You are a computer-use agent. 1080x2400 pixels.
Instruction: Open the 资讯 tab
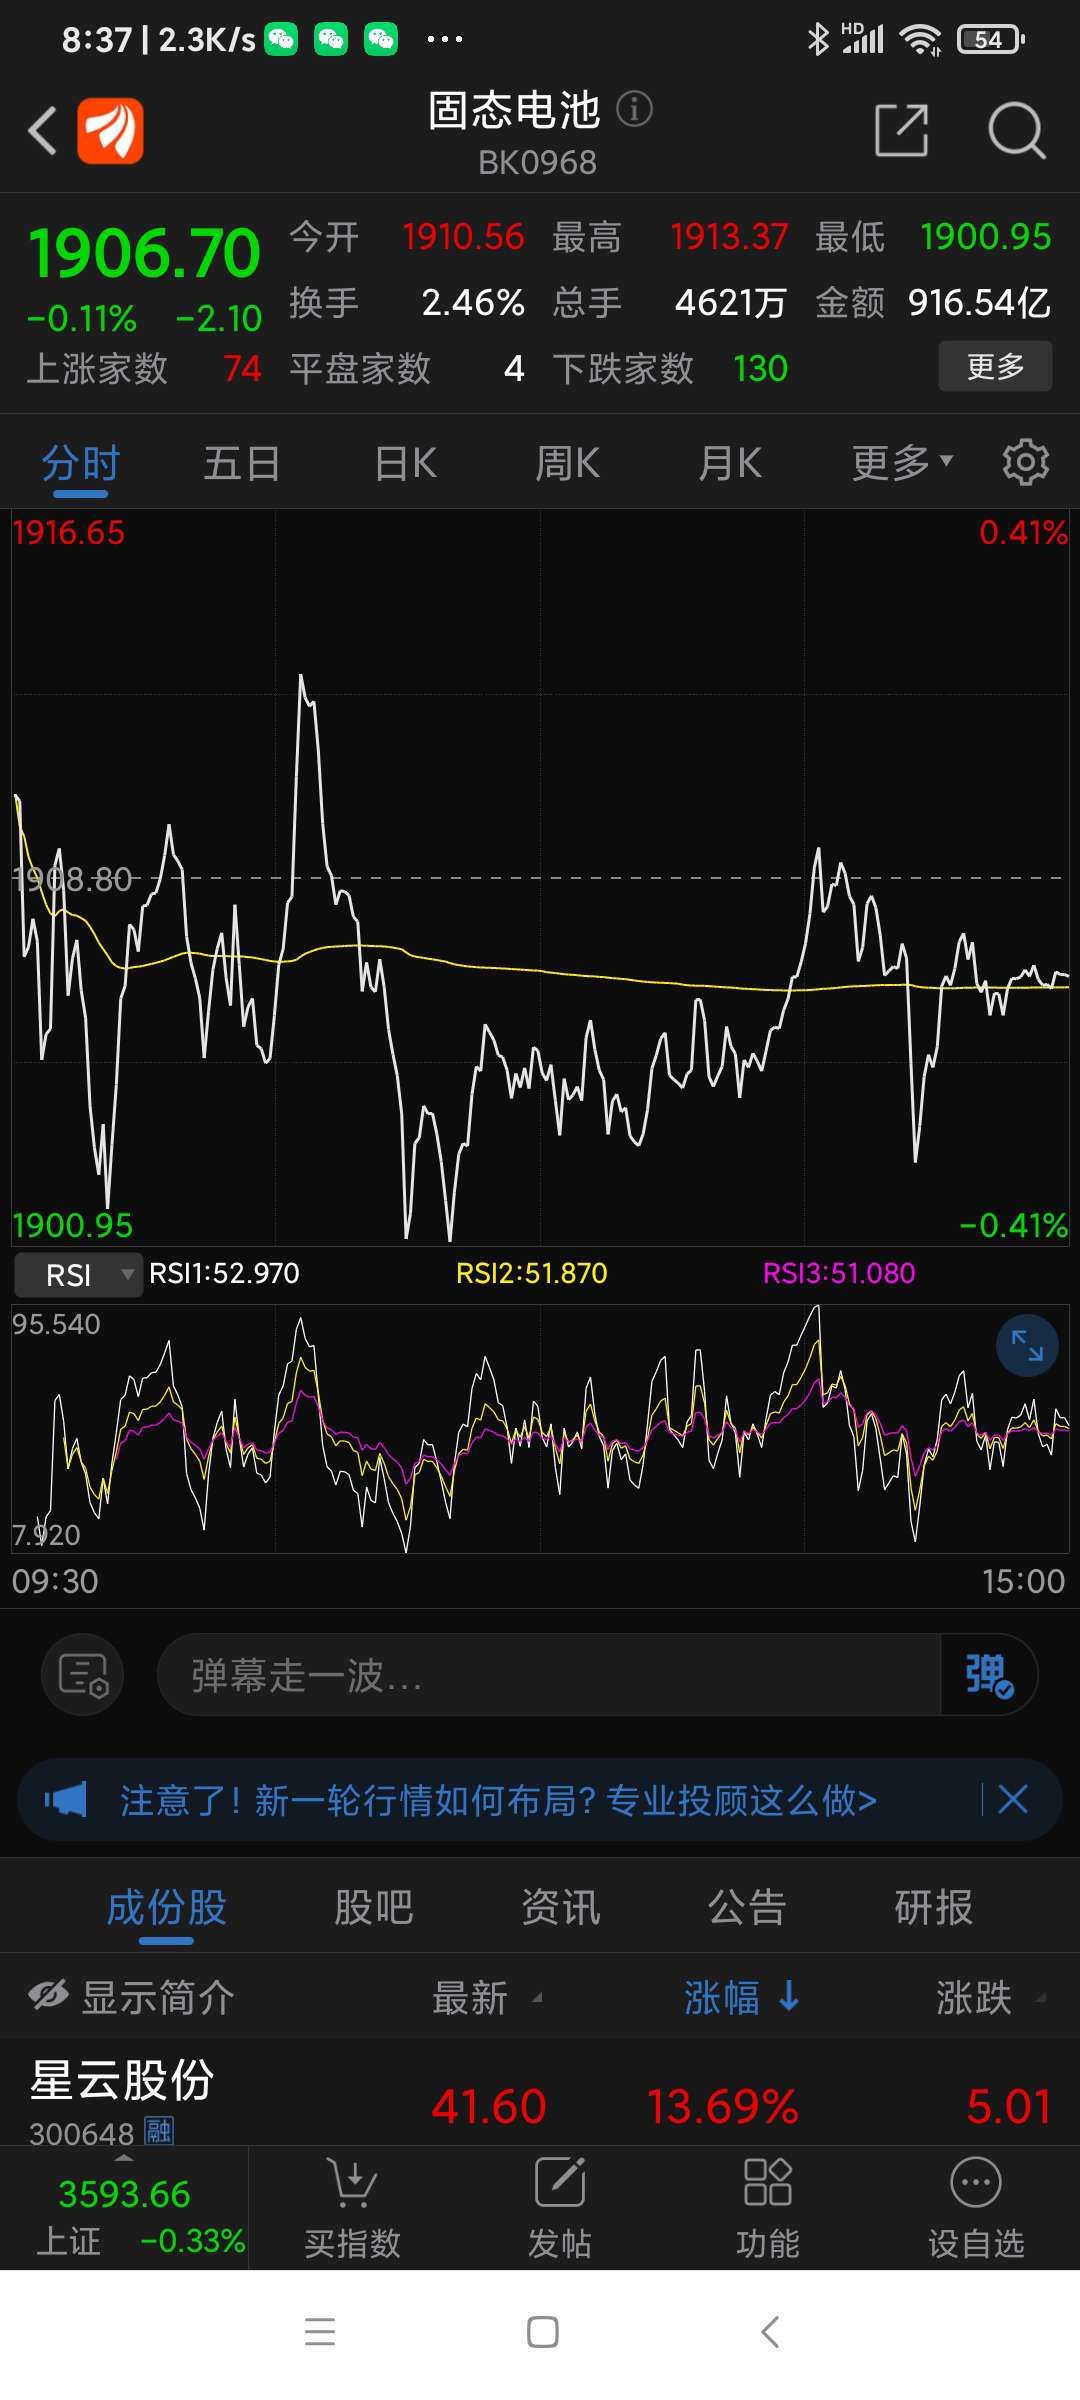pyautogui.click(x=560, y=1907)
